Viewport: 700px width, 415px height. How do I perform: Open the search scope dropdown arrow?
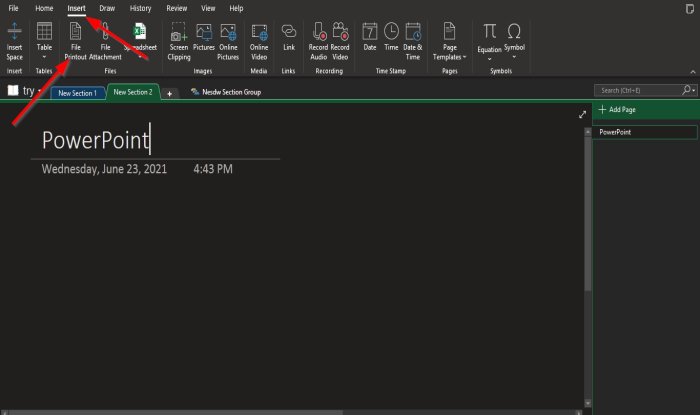(x=694, y=91)
